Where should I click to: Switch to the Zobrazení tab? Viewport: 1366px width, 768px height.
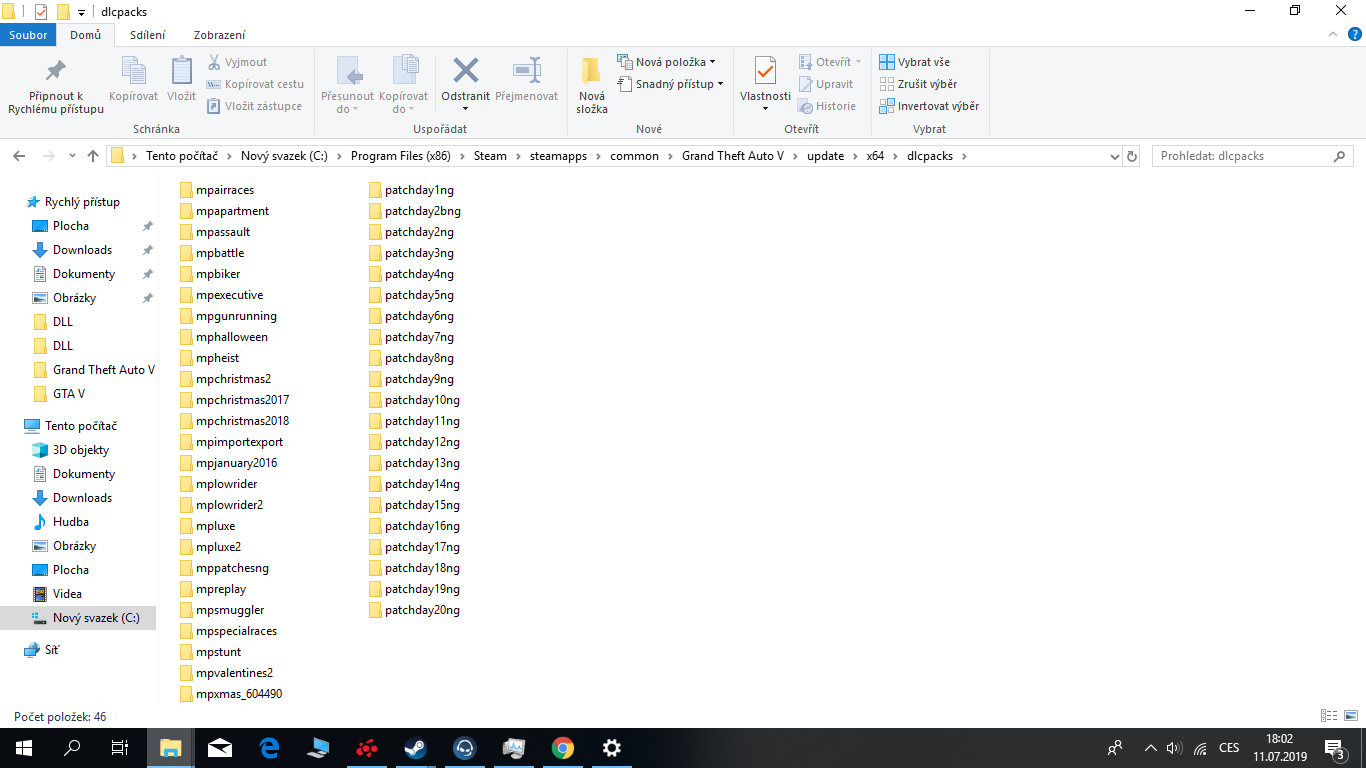(x=220, y=35)
